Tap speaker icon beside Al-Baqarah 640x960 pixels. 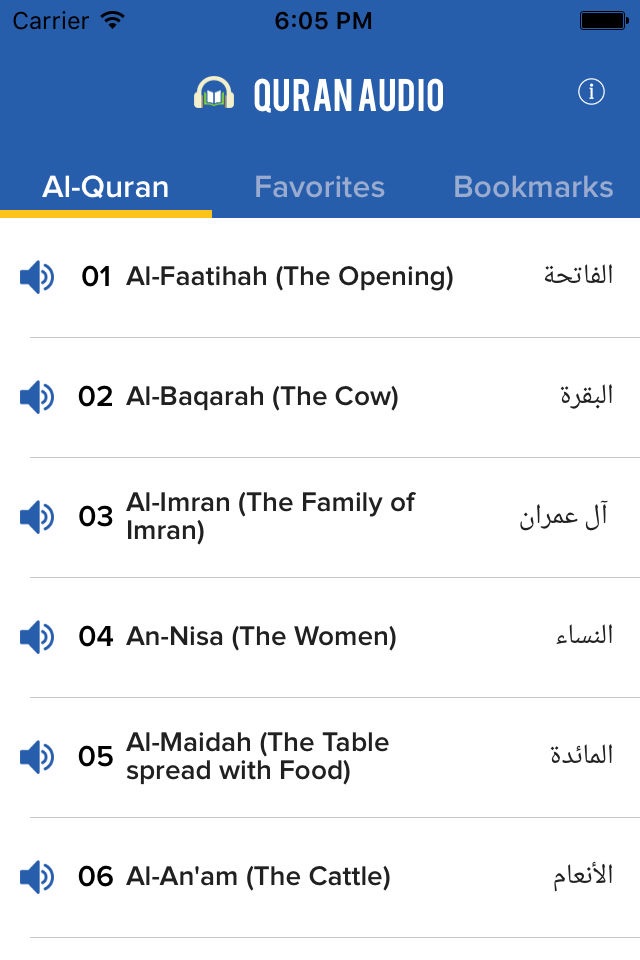(x=37, y=397)
